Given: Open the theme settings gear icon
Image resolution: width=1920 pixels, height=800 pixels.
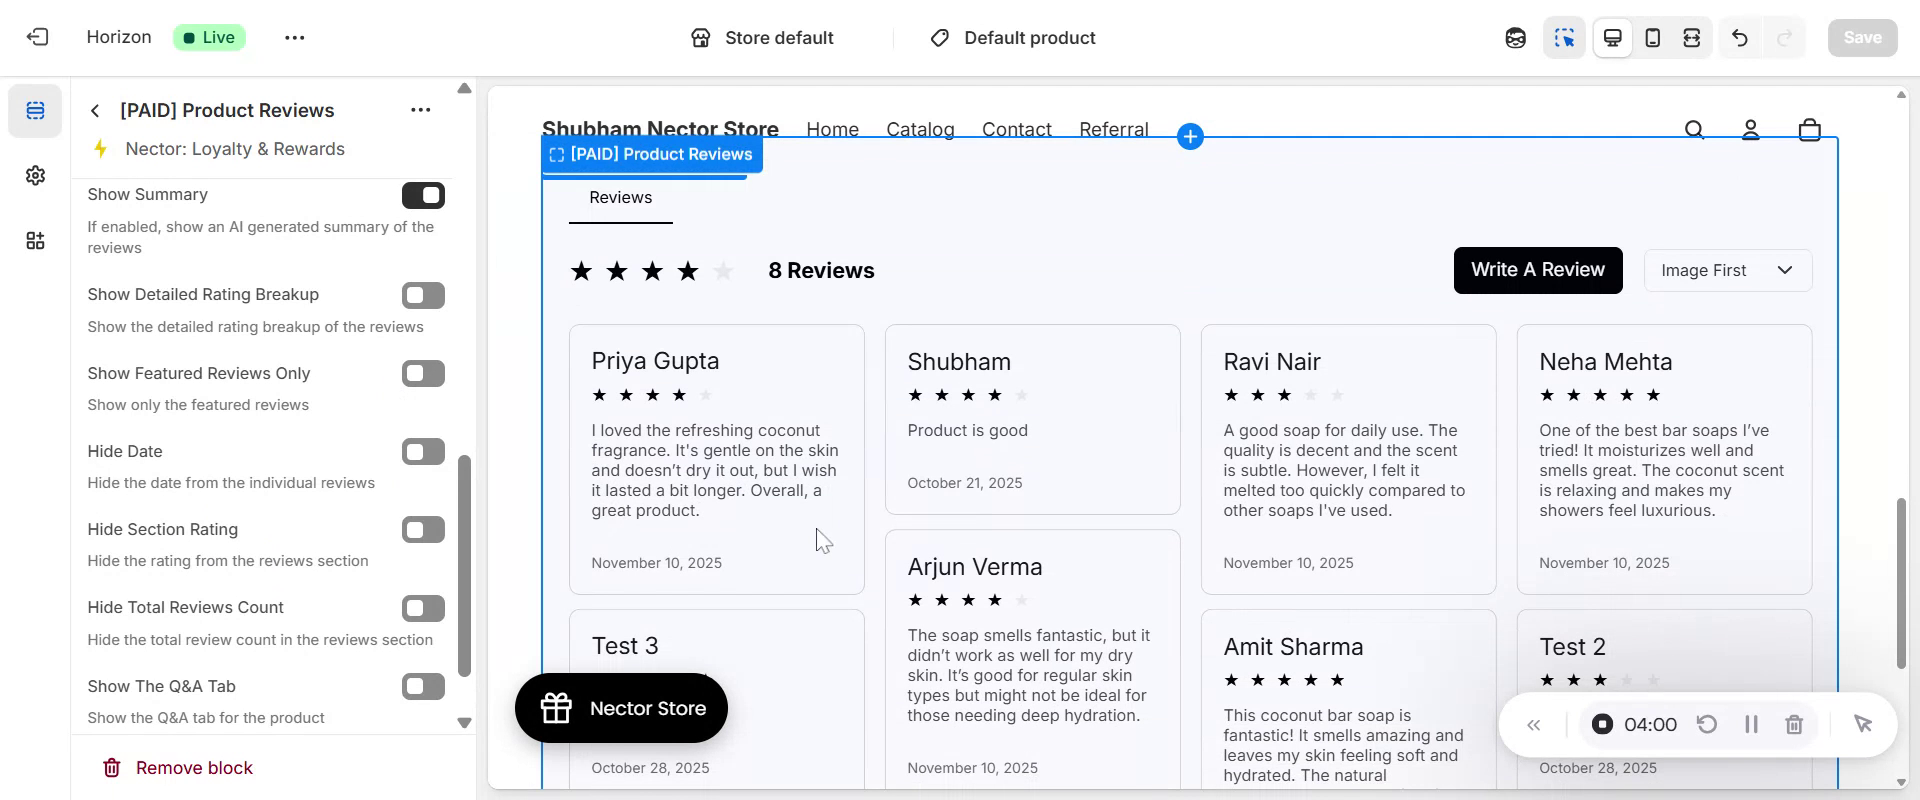Looking at the screenshot, I should (x=35, y=176).
